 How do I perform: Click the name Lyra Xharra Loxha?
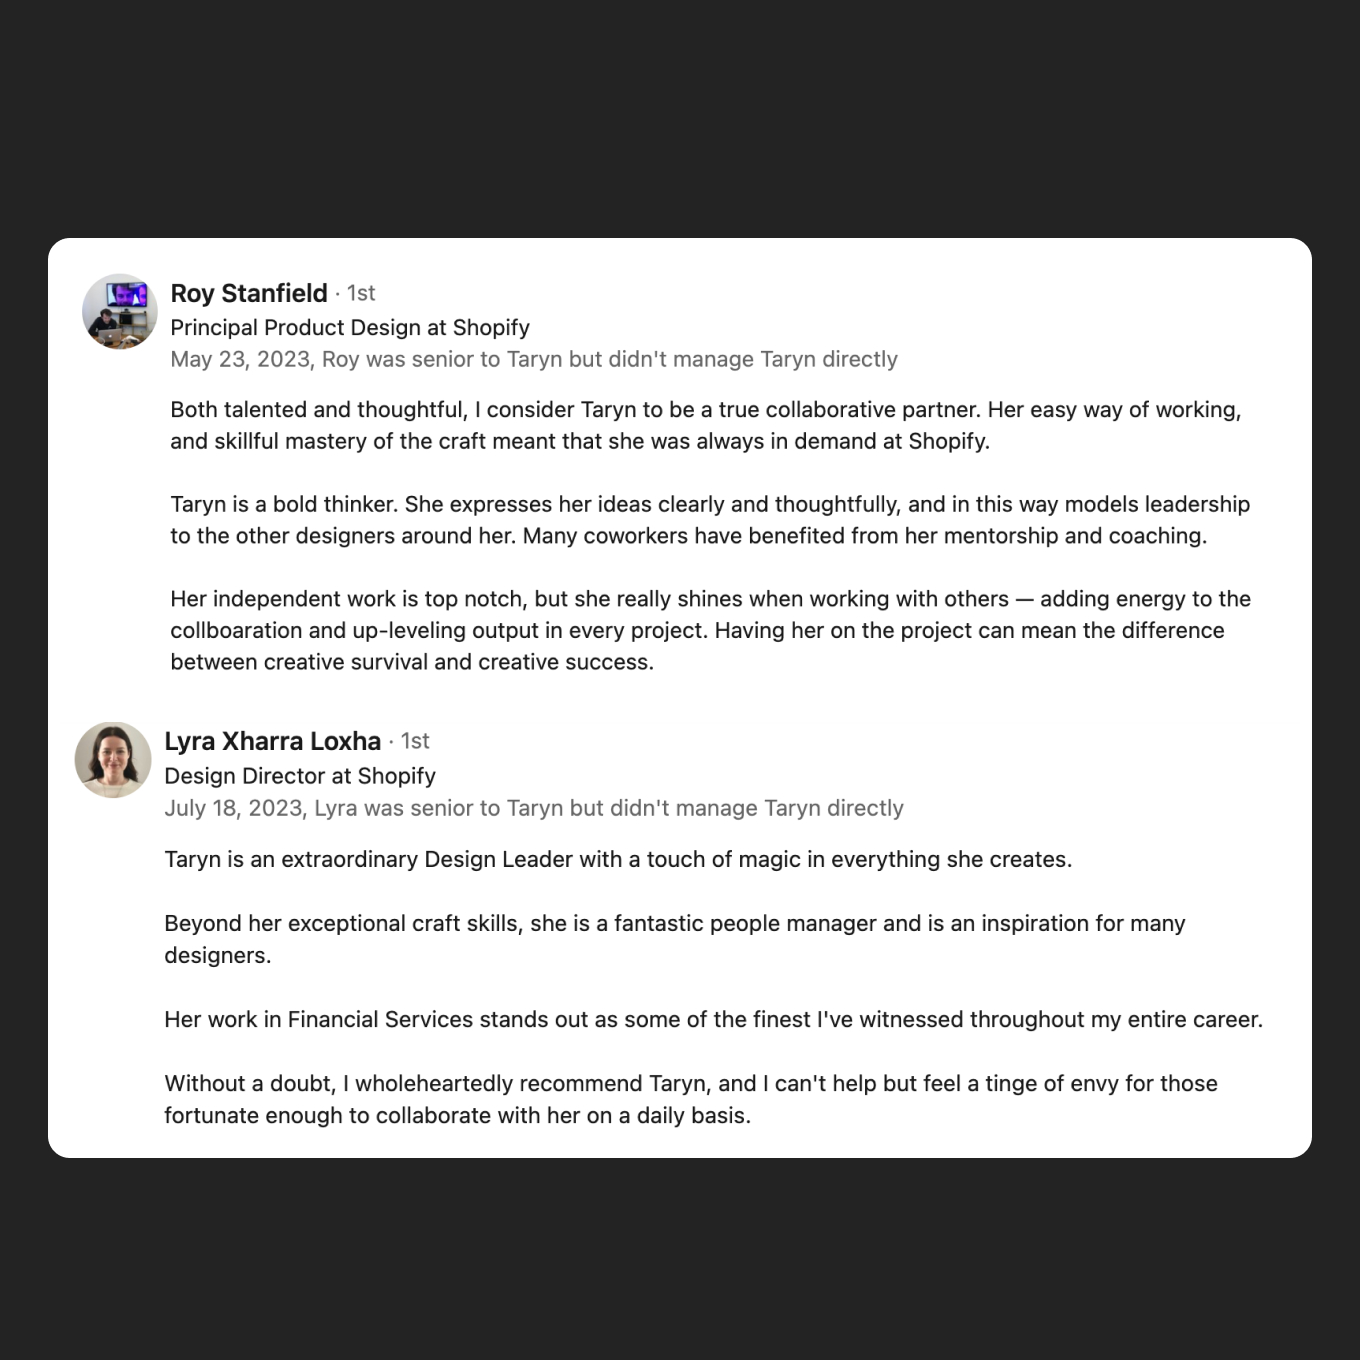point(273,741)
